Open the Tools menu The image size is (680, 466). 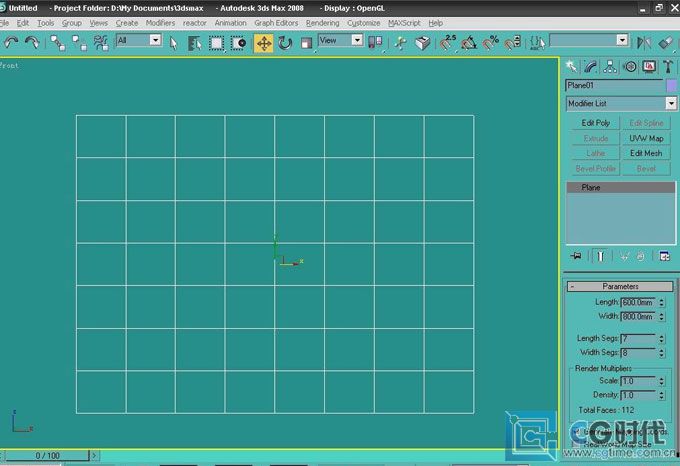(x=46, y=23)
